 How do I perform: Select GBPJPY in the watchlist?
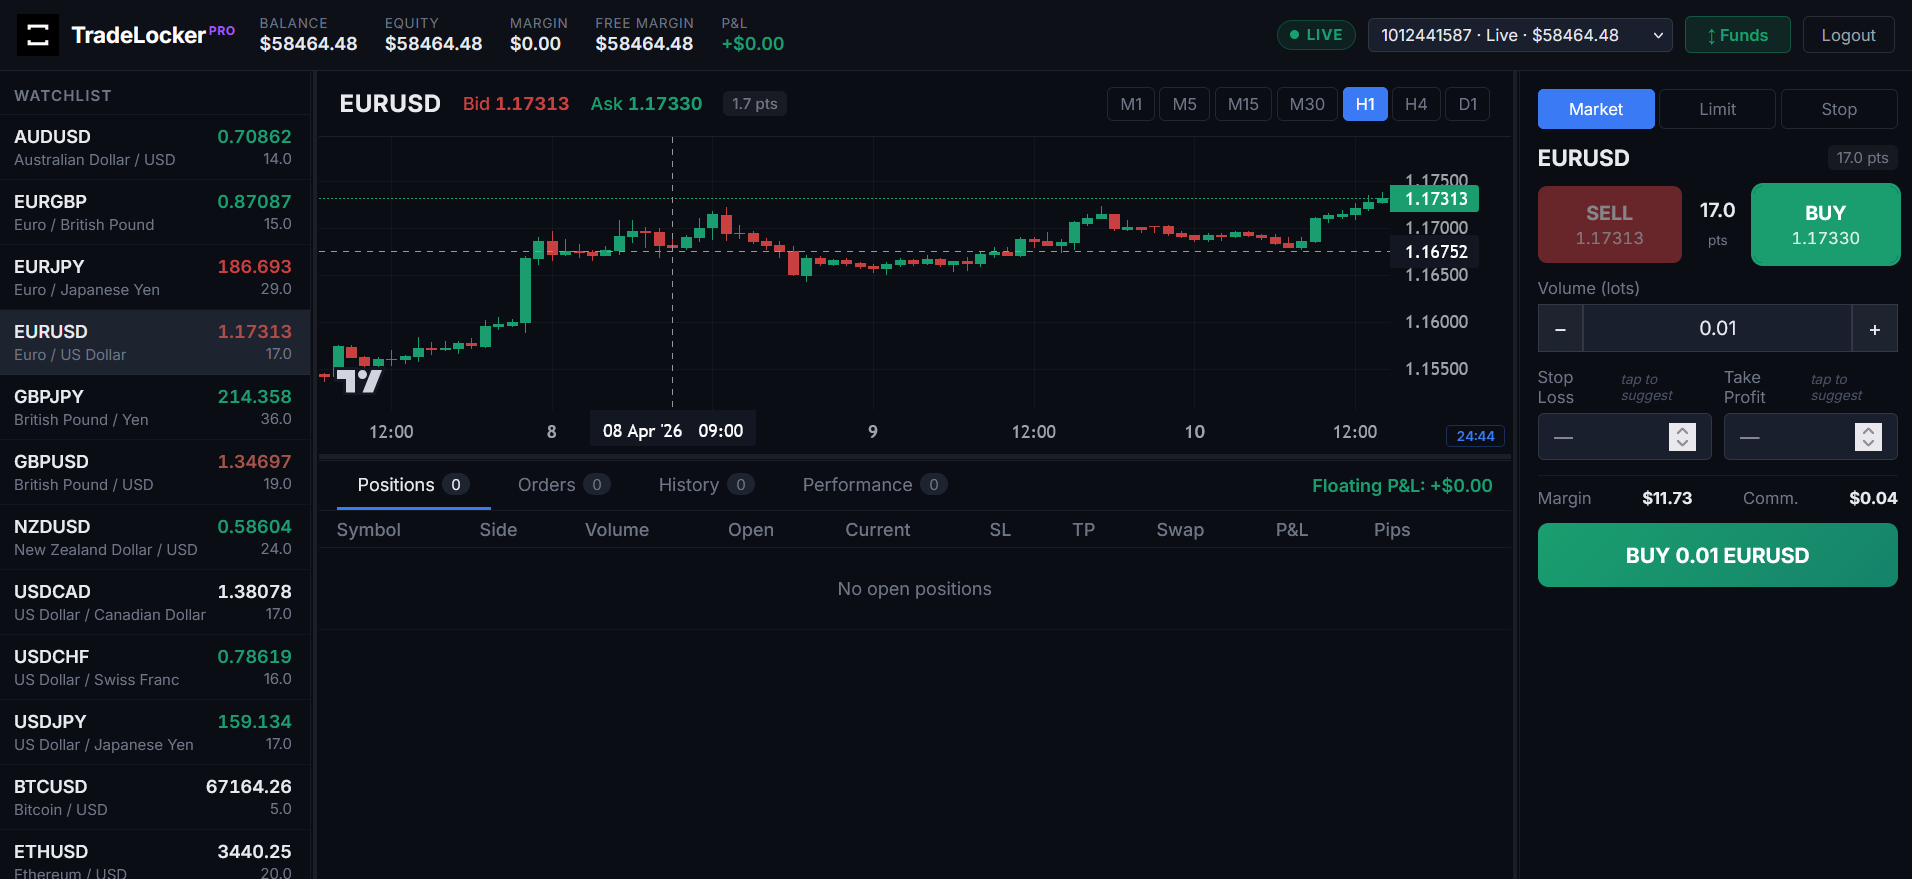pos(155,407)
